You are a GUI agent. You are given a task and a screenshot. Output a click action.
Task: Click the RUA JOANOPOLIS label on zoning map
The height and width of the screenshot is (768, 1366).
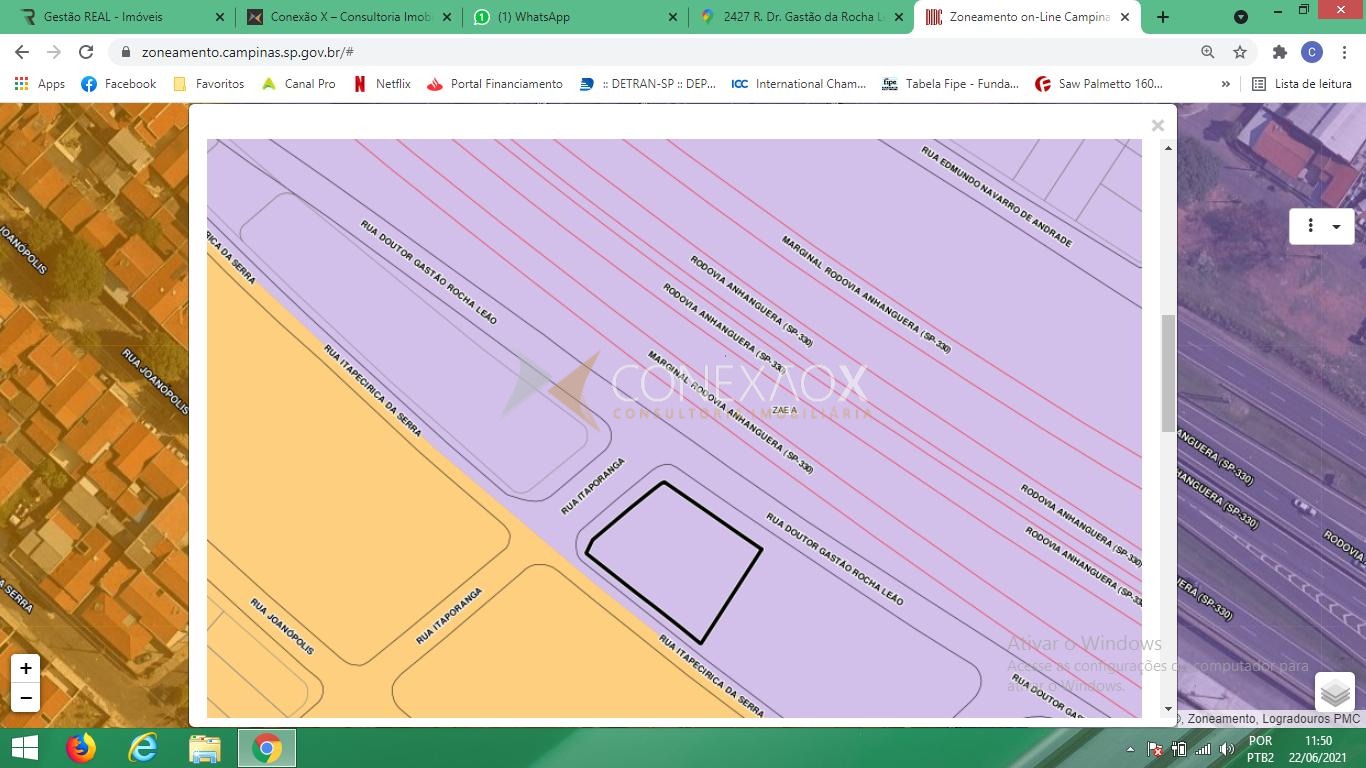(x=282, y=627)
